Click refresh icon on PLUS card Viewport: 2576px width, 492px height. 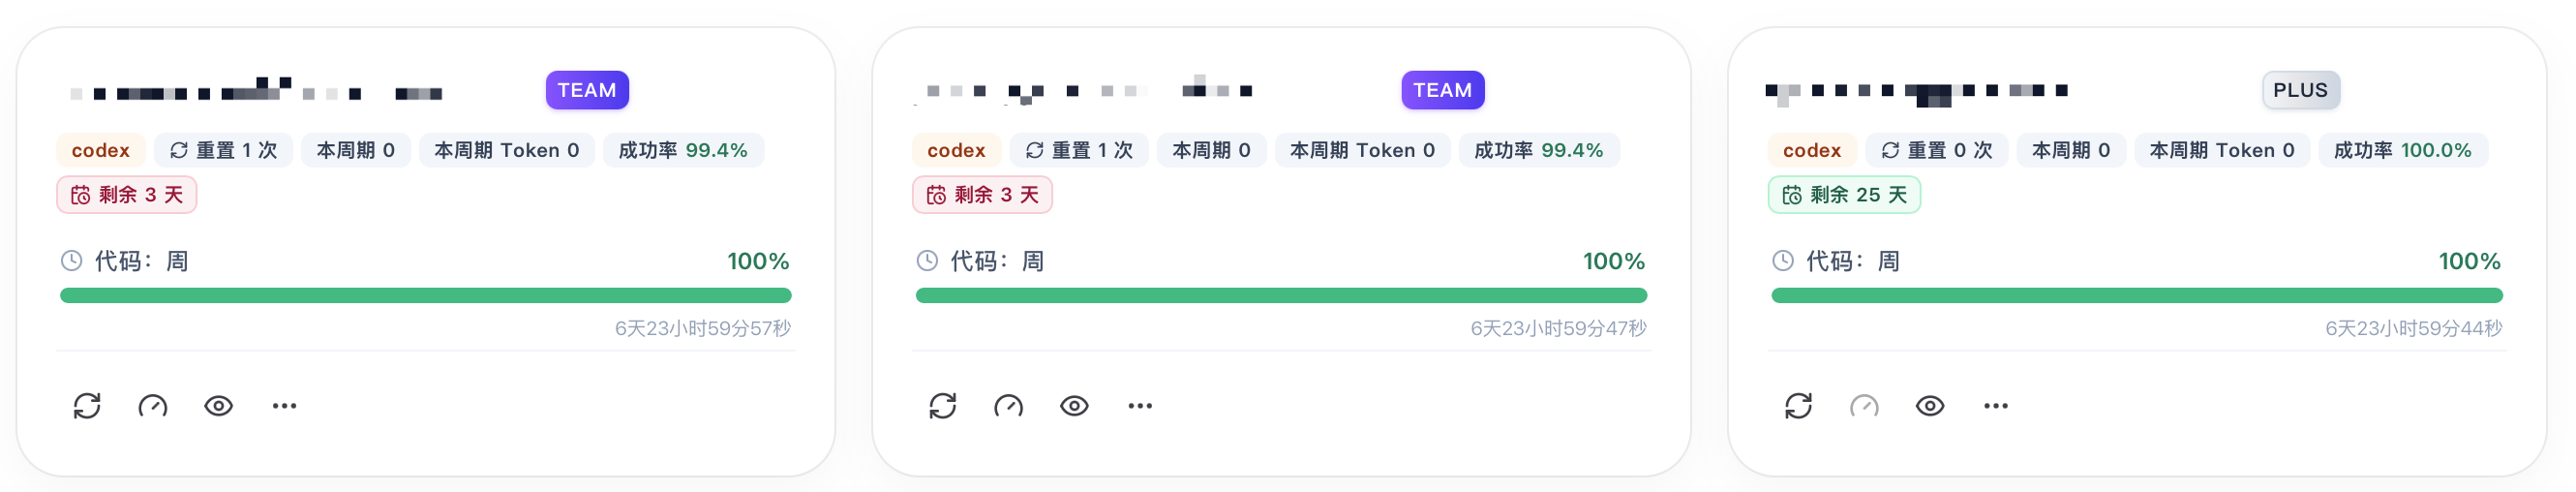(1799, 406)
